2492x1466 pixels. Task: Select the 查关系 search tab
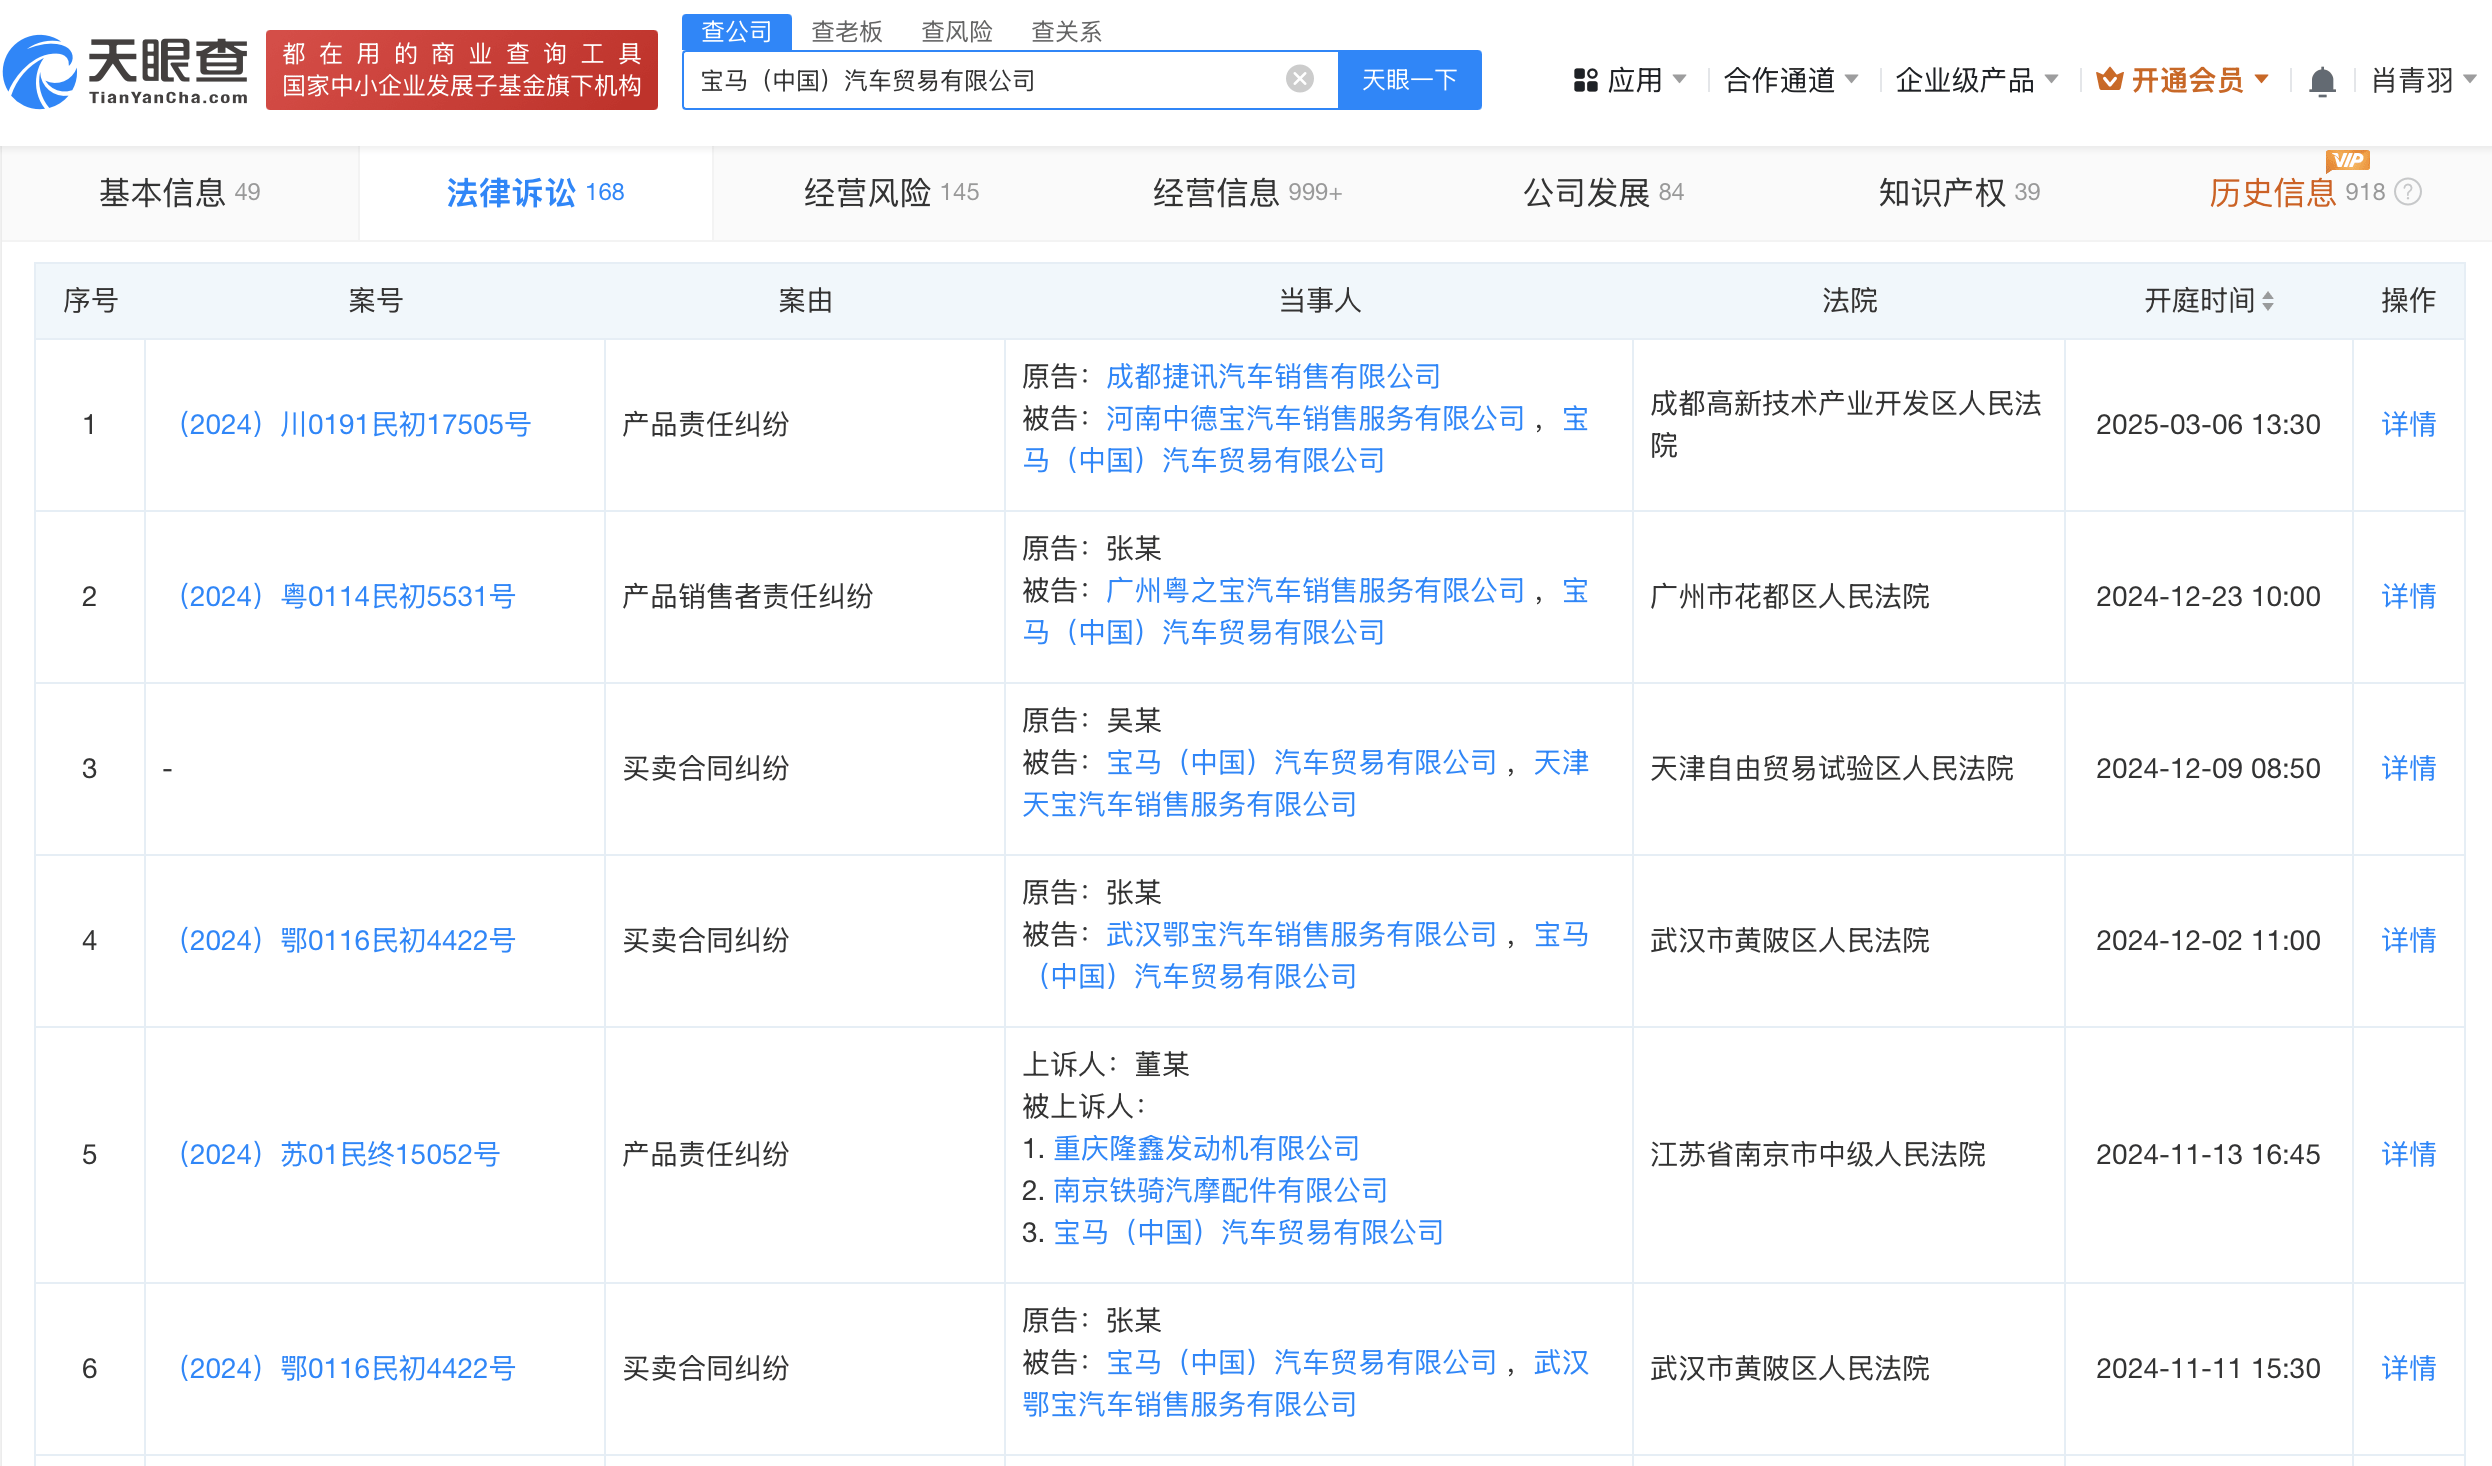(x=1066, y=32)
